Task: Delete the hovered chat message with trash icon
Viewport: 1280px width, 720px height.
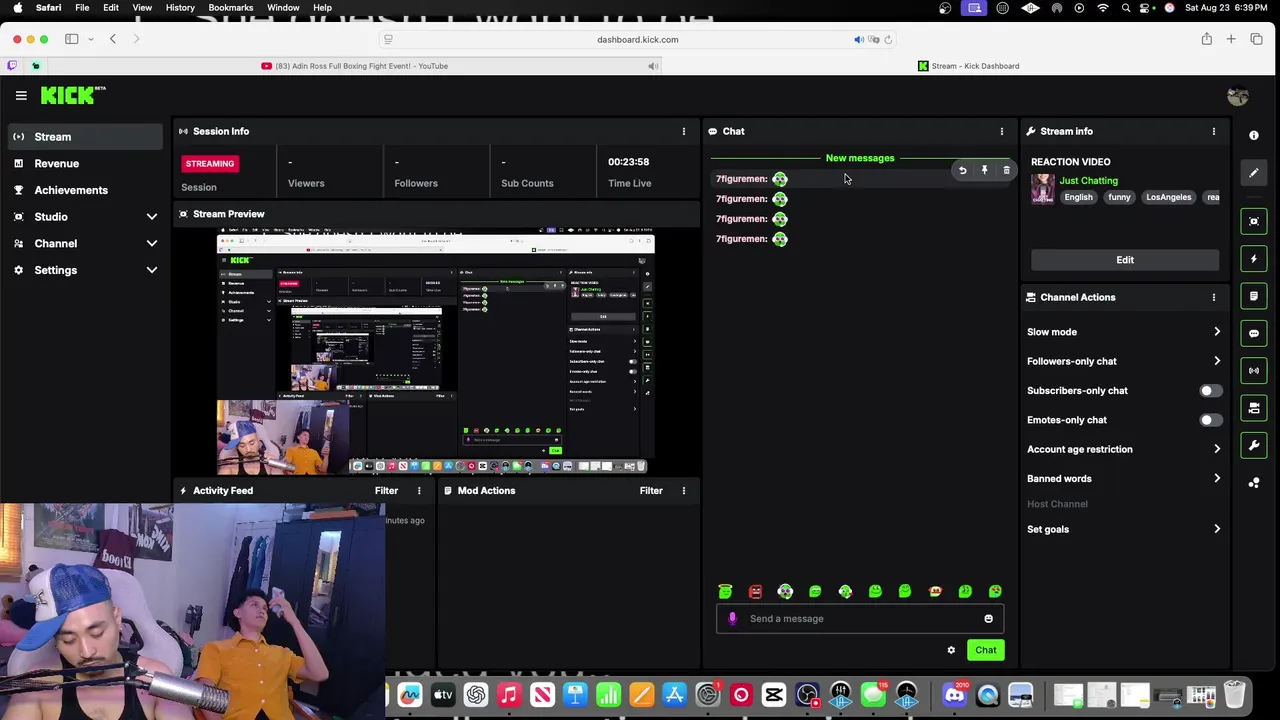Action: [1006, 171]
